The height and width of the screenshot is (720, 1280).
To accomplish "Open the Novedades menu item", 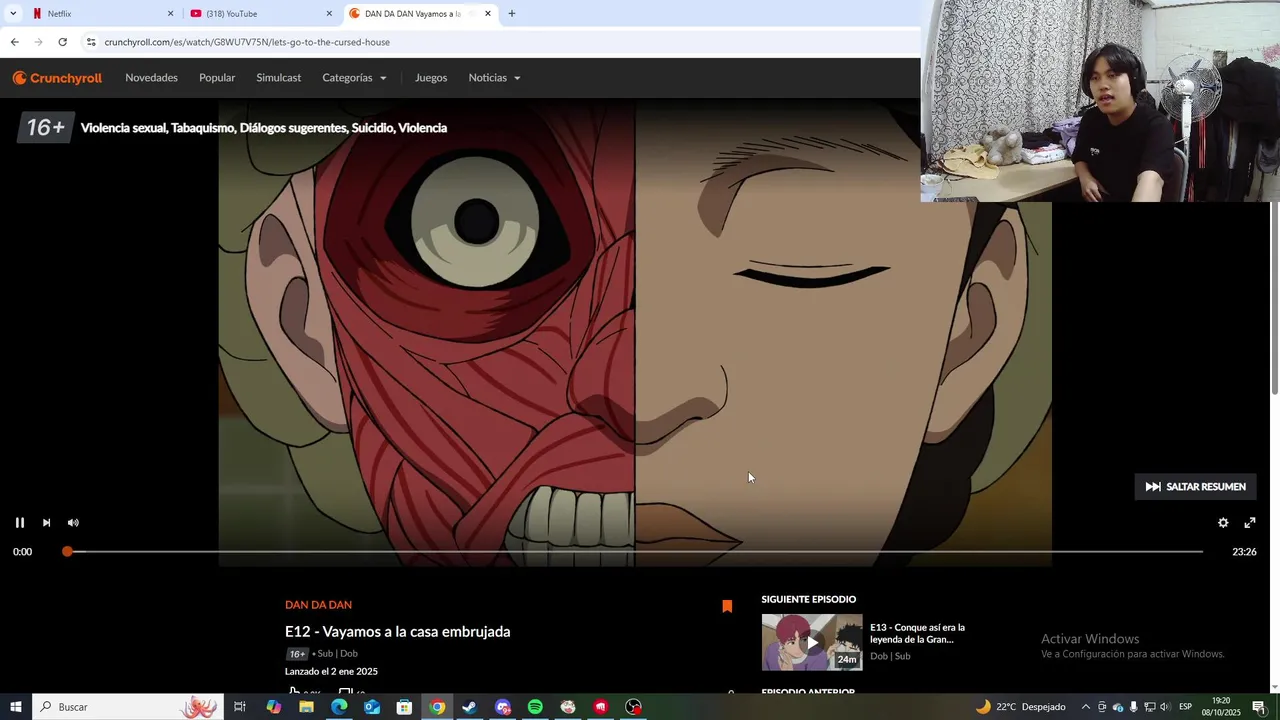I will [x=151, y=78].
